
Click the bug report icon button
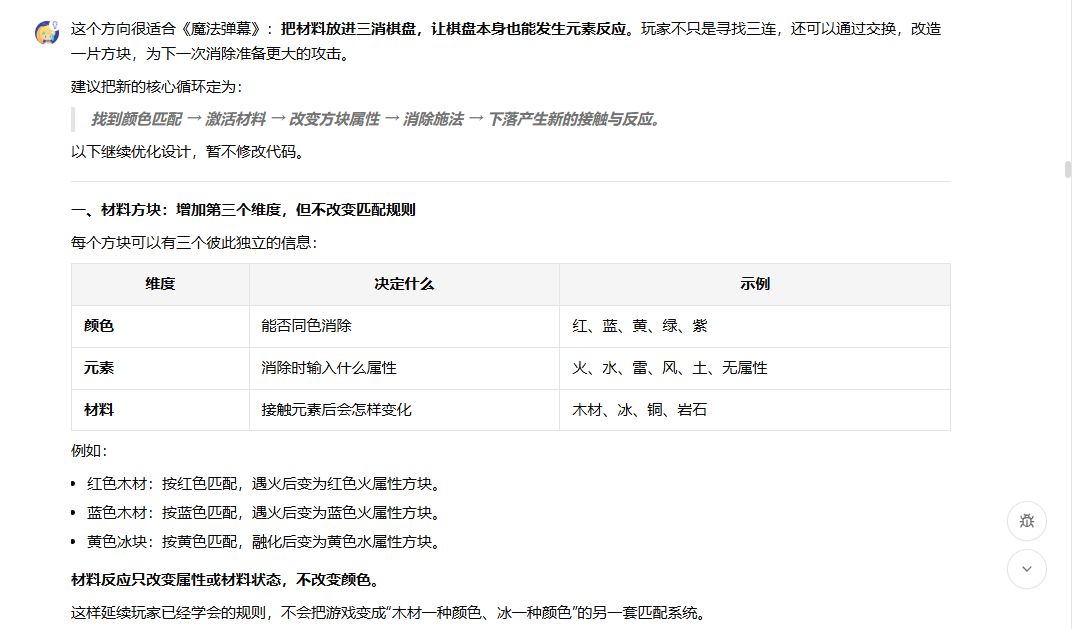click(x=1027, y=521)
